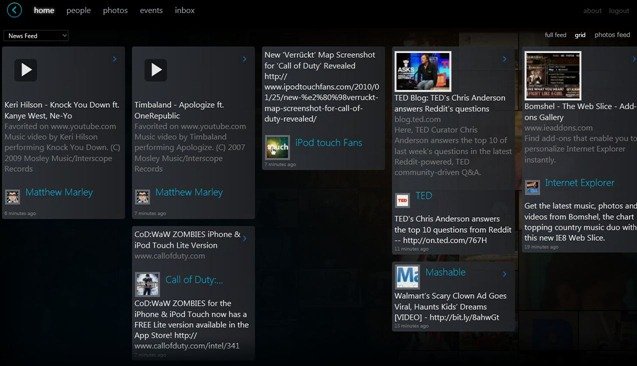This screenshot has width=637, height=366.
Task: Click the about link
Action: coord(592,11)
